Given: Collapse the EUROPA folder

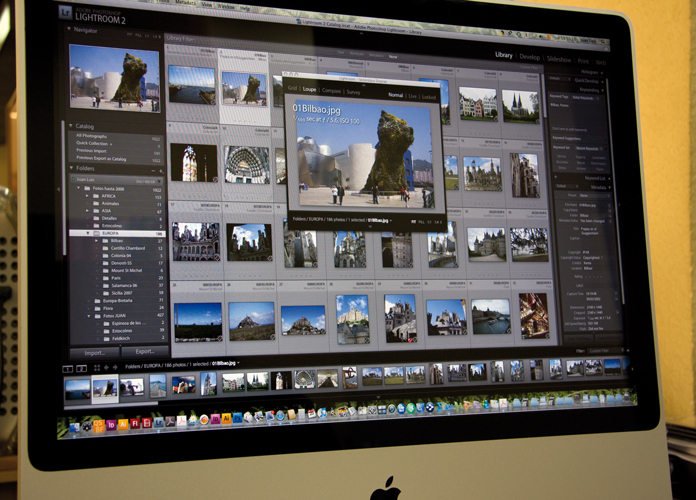Looking at the screenshot, I should (x=88, y=233).
